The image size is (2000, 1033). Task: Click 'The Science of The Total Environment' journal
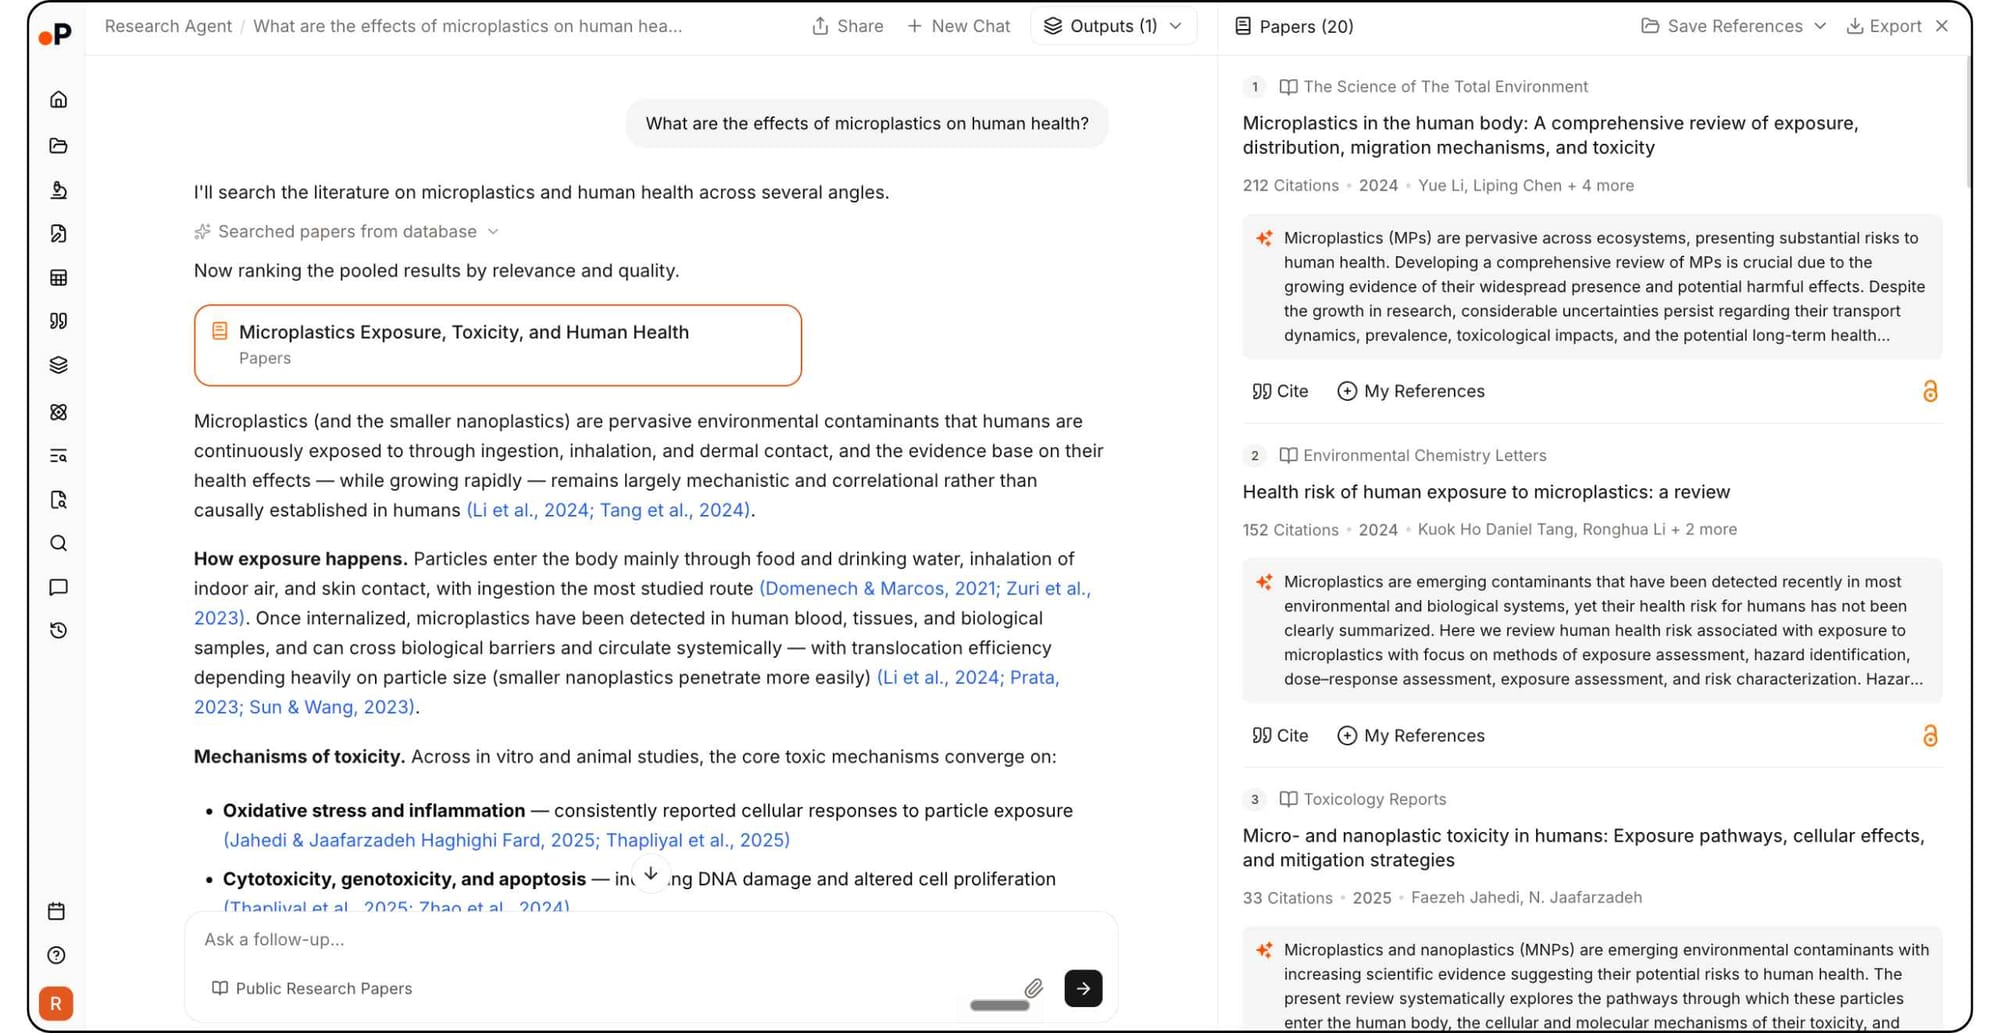(x=1445, y=87)
